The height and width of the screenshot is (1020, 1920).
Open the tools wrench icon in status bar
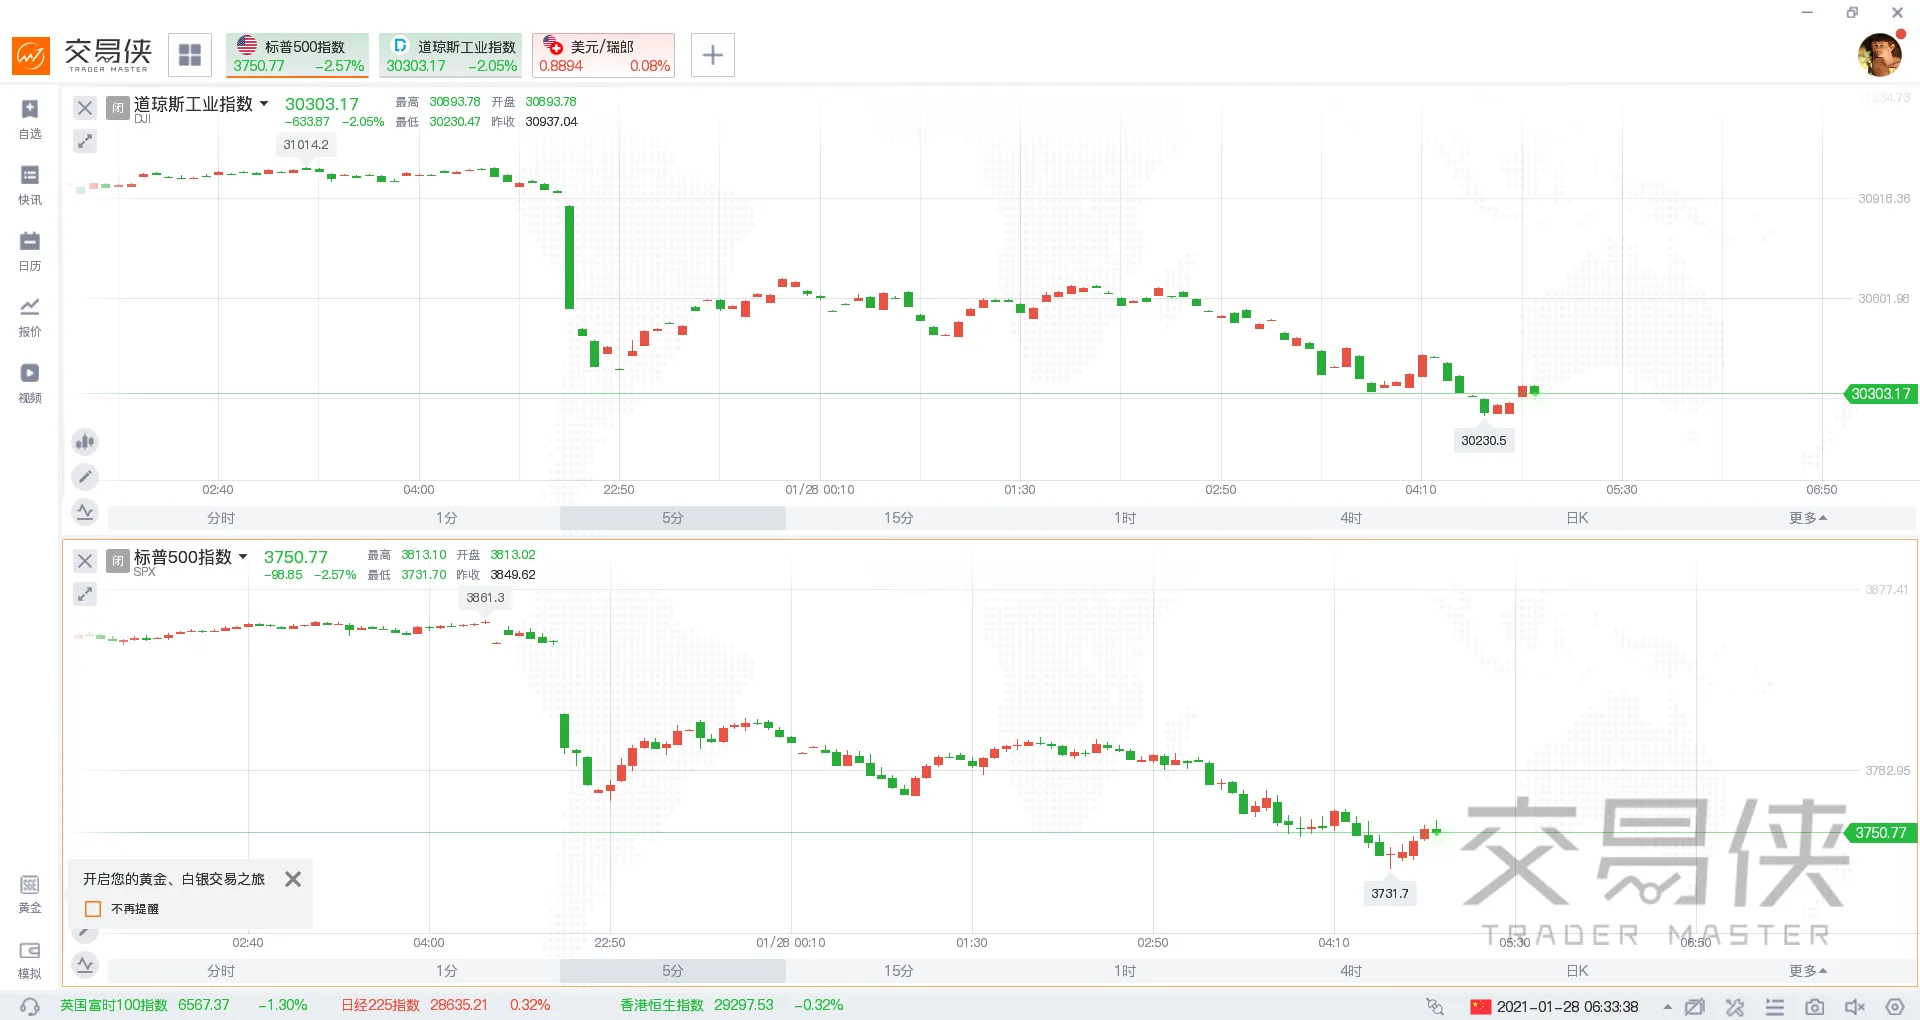[x=1735, y=1006]
